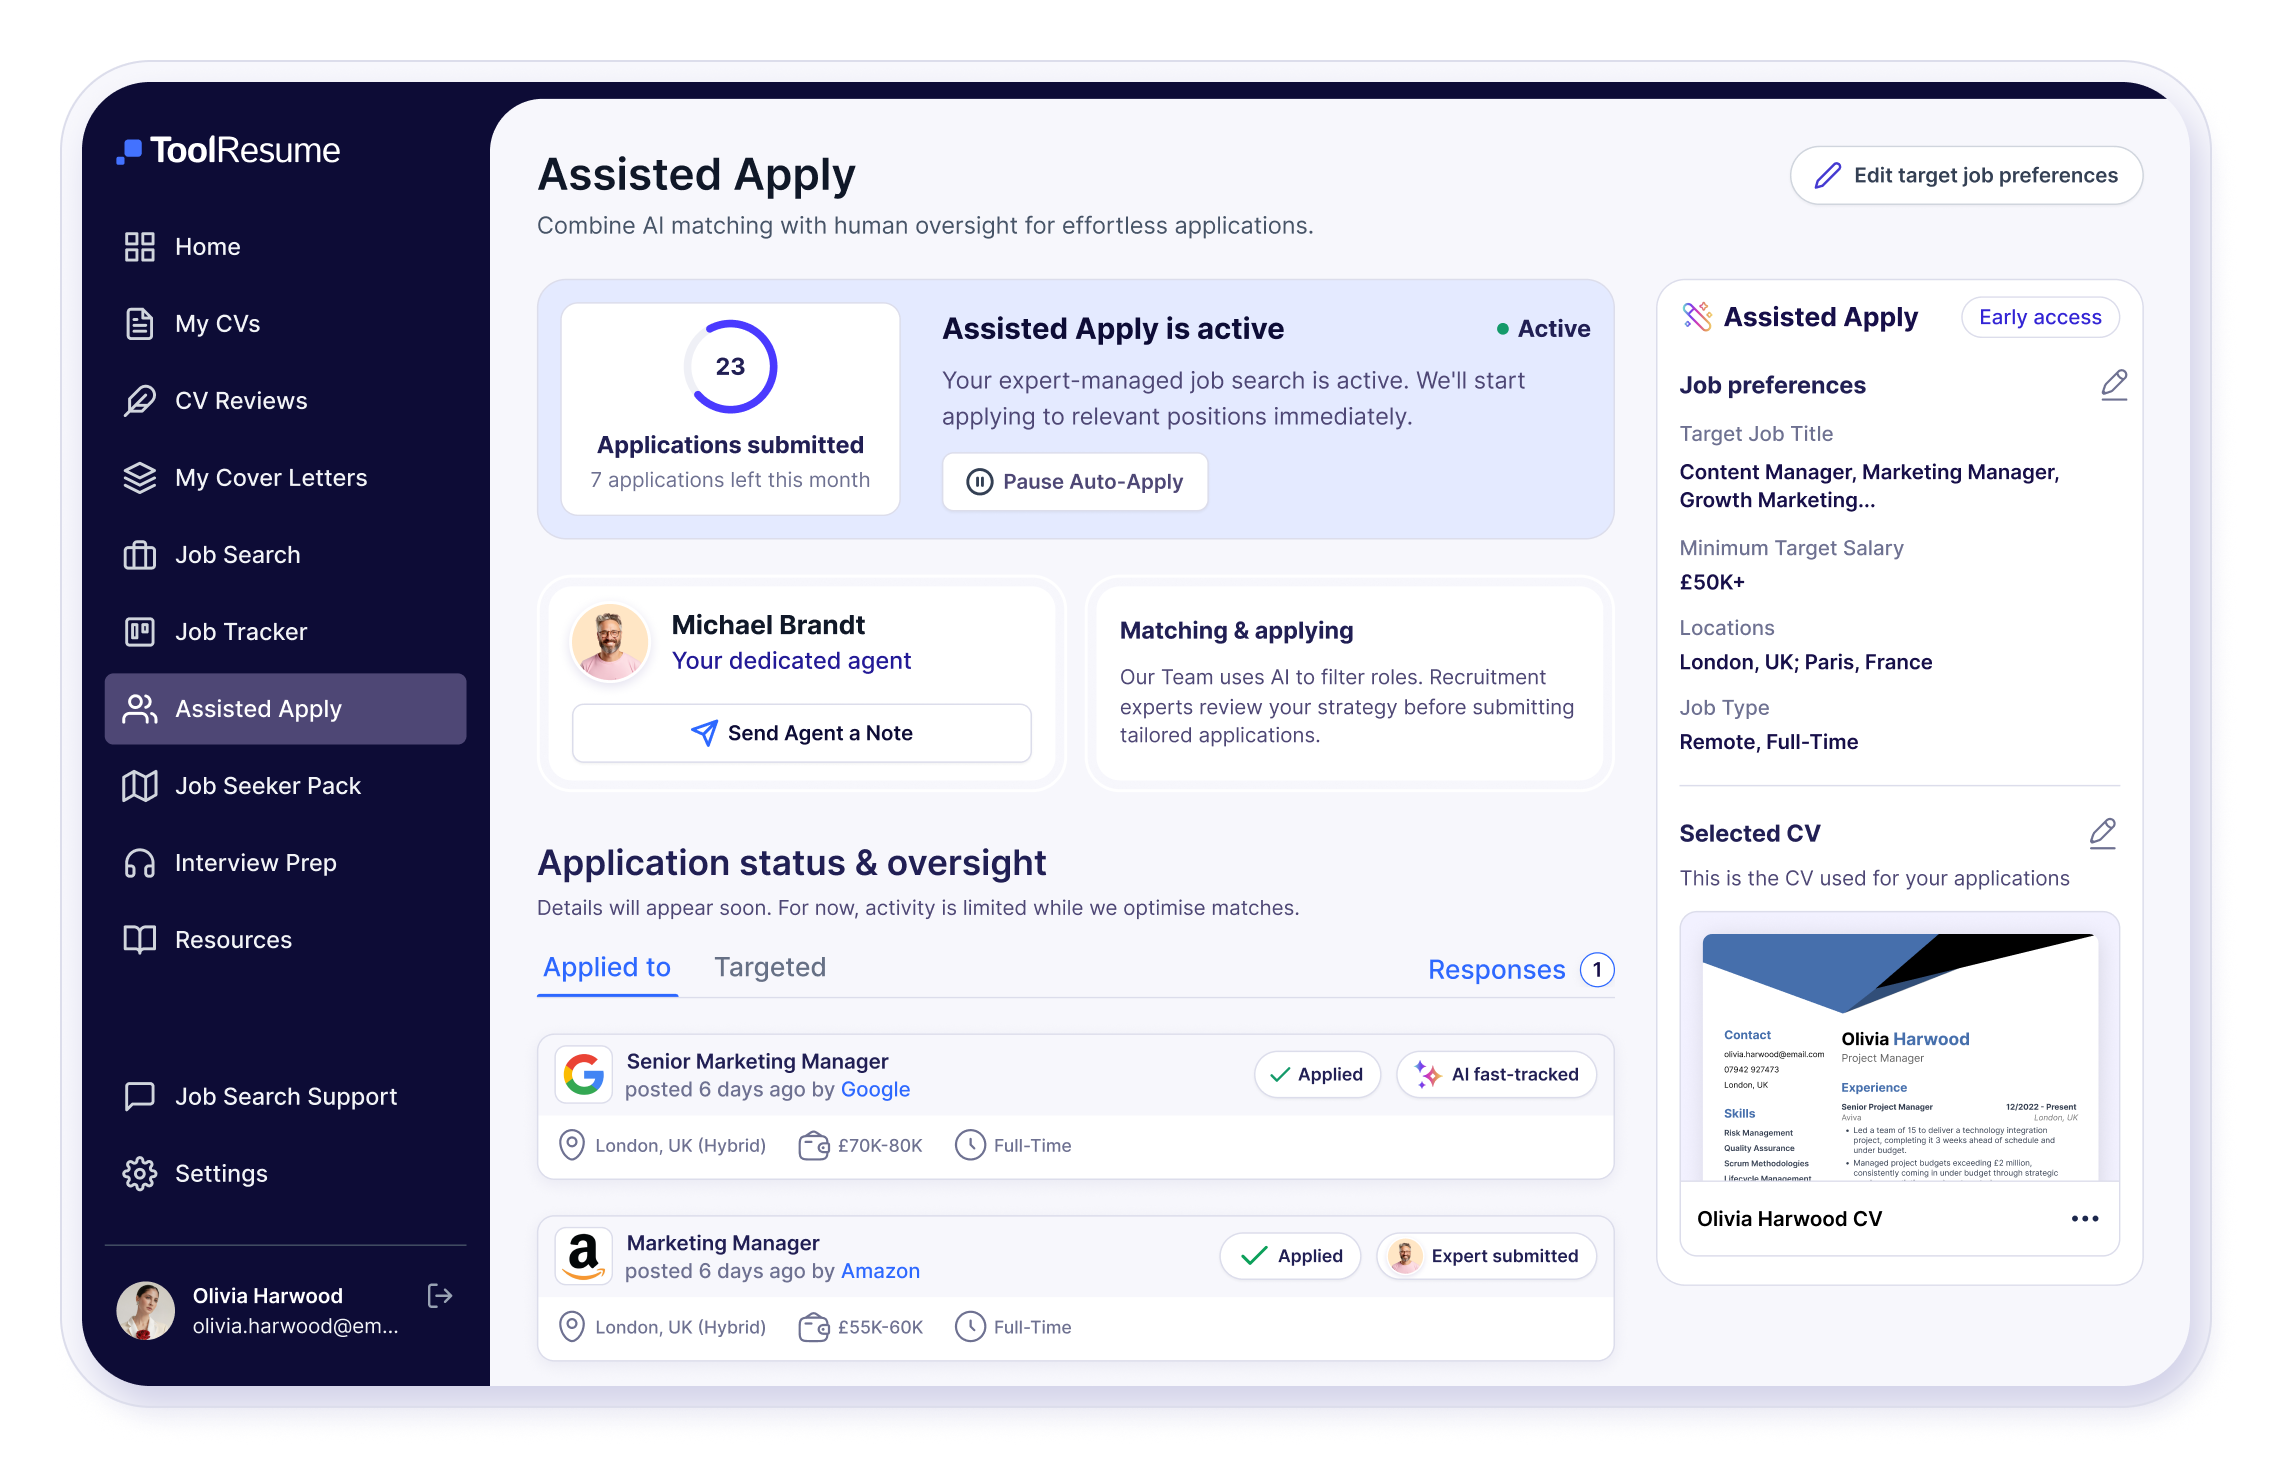Switch to the Targeted tab
This screenshot has height=1468, width=2272.
[x=769, y=967]
